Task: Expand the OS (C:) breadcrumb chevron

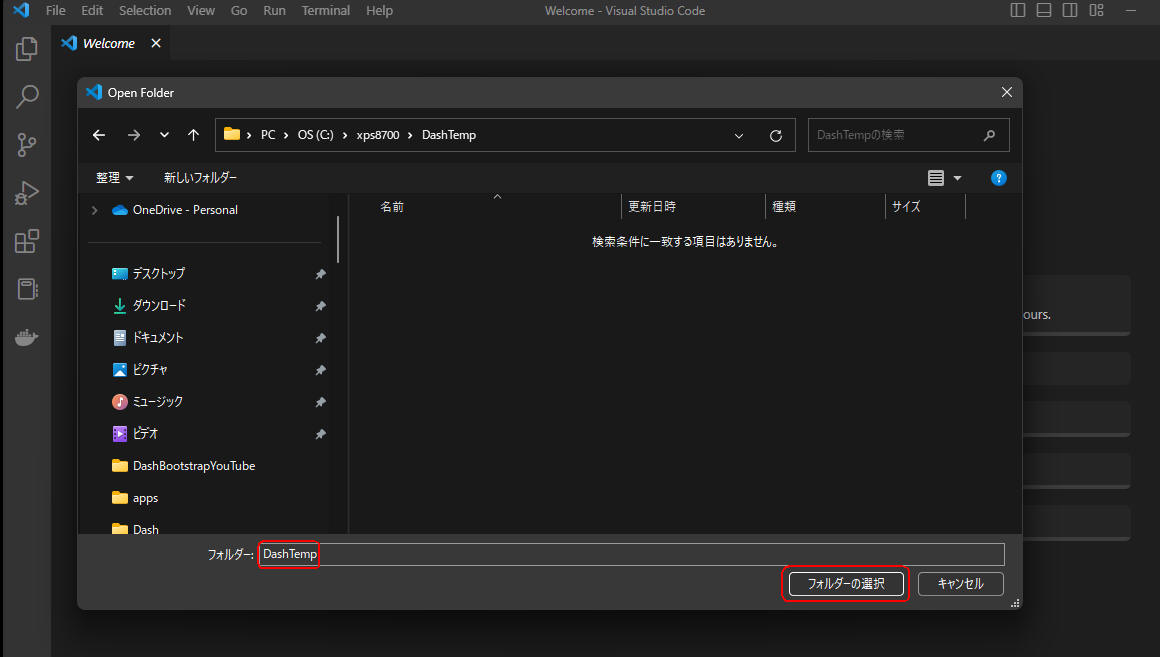Action: tap(345, 135)
